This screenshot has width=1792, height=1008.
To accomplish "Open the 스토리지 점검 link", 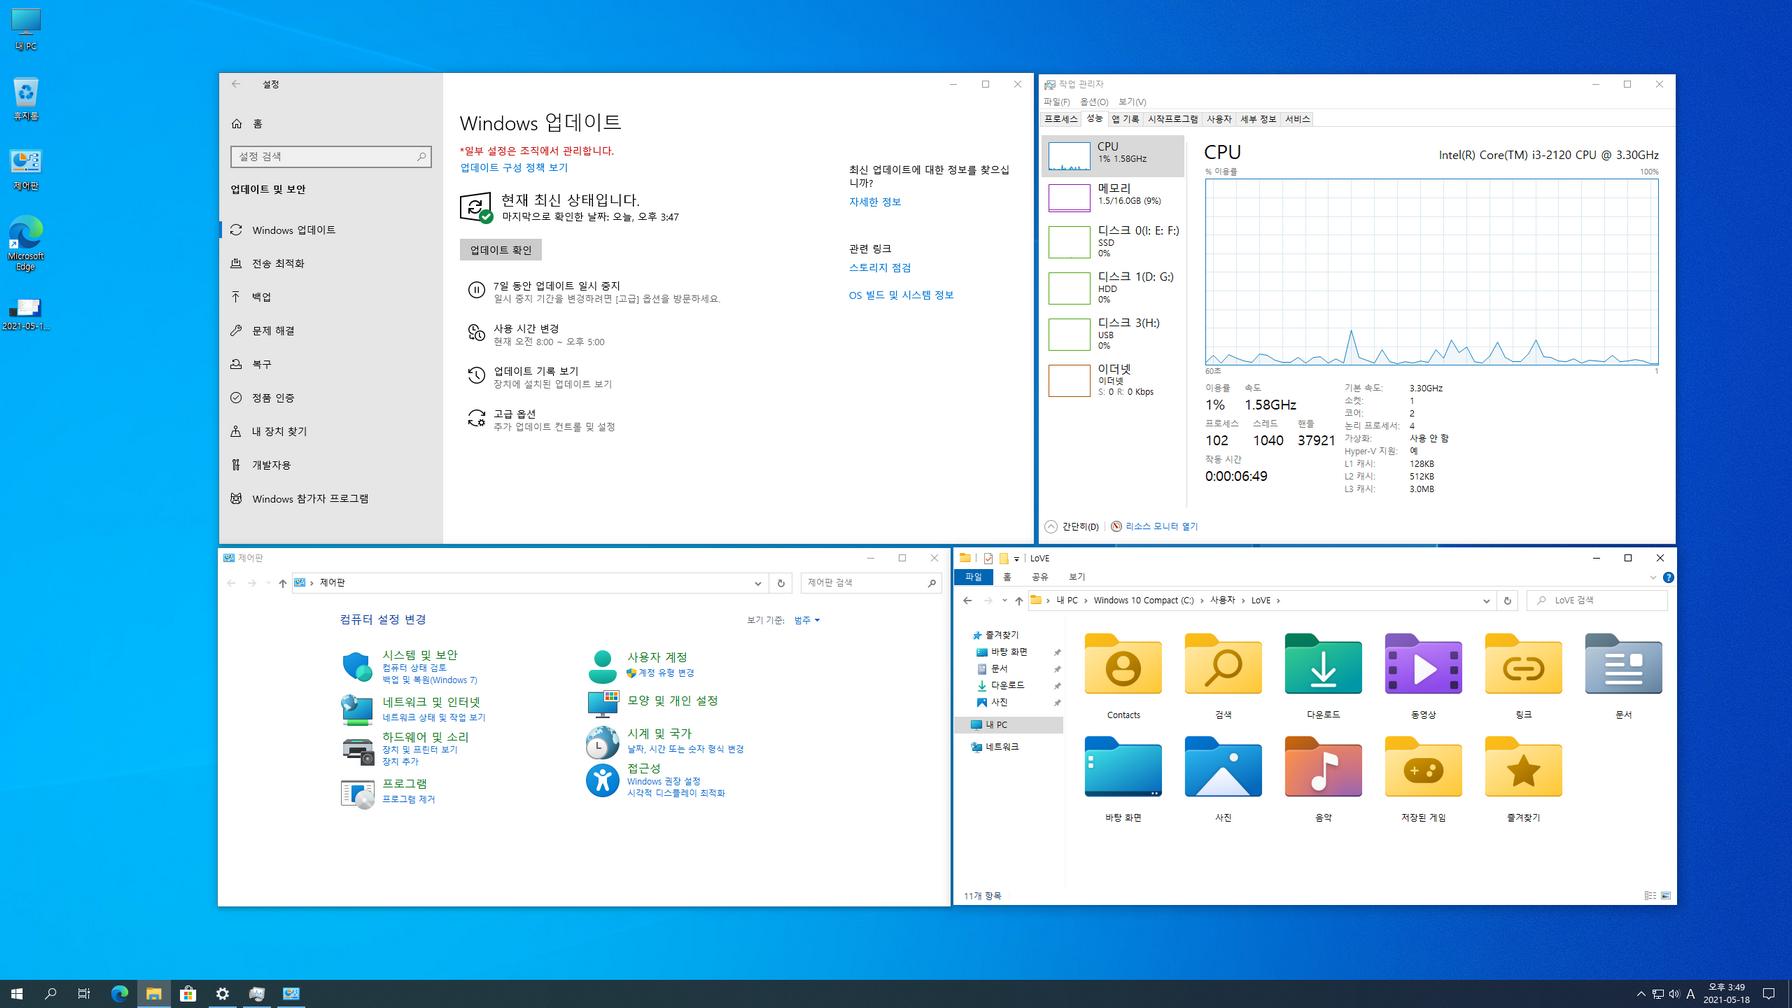I will point(880,268).
